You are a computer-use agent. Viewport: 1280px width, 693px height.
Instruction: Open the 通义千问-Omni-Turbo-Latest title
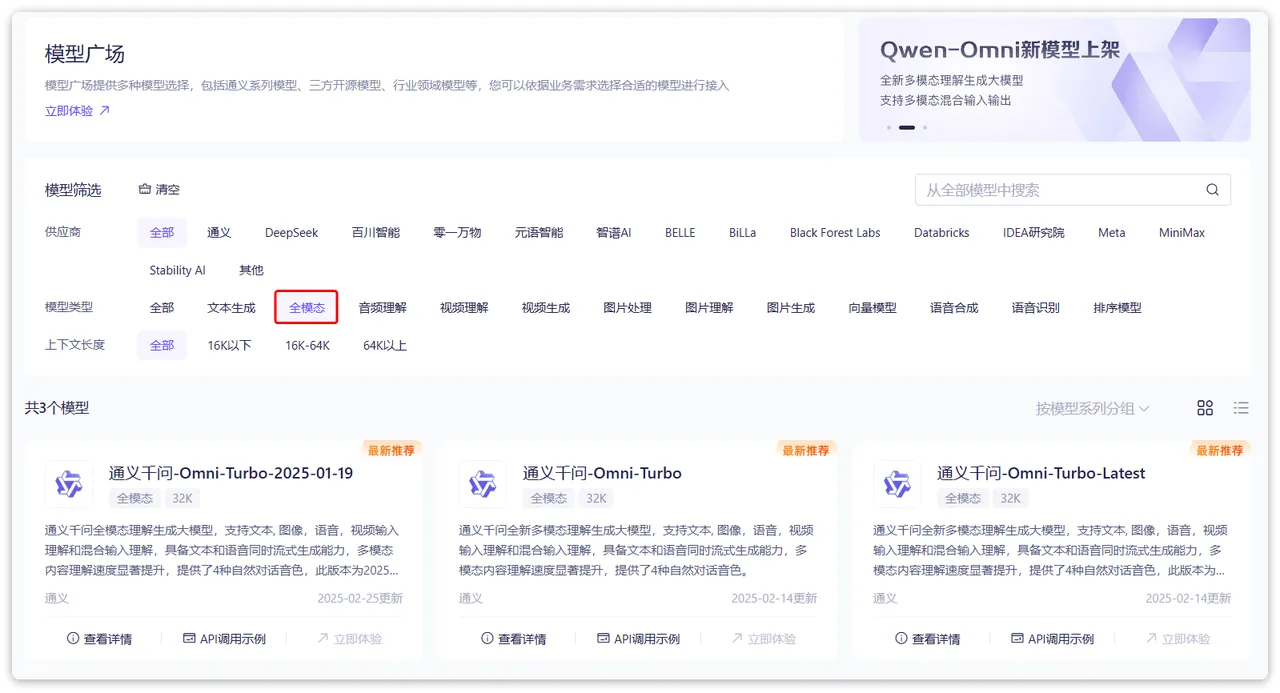tap(1041, 473)
